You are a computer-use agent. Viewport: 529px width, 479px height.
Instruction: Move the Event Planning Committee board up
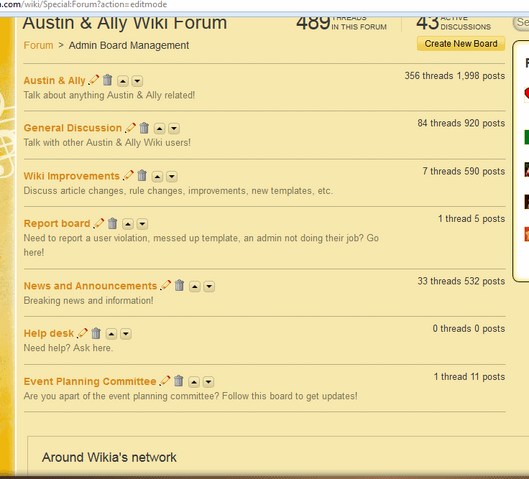tap(194, 382)
